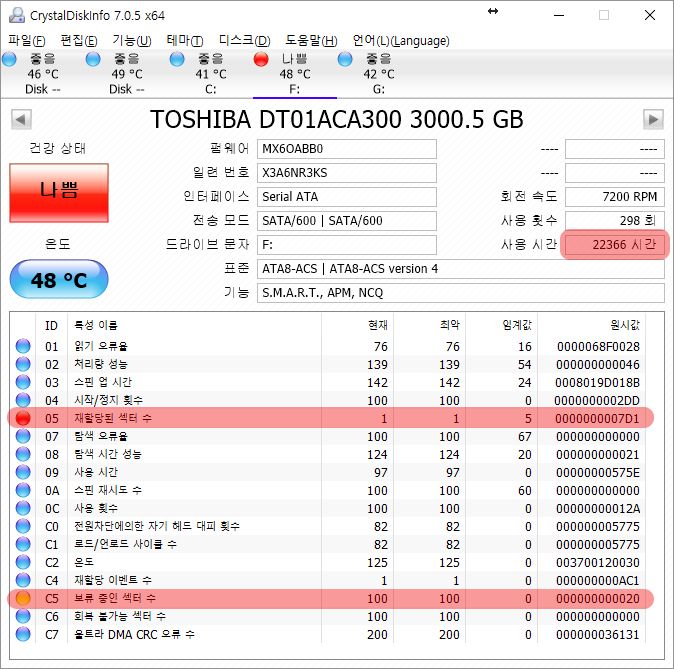Select the 42 °C G: drive tab
The image size is (674, 669).
[378, 74]
